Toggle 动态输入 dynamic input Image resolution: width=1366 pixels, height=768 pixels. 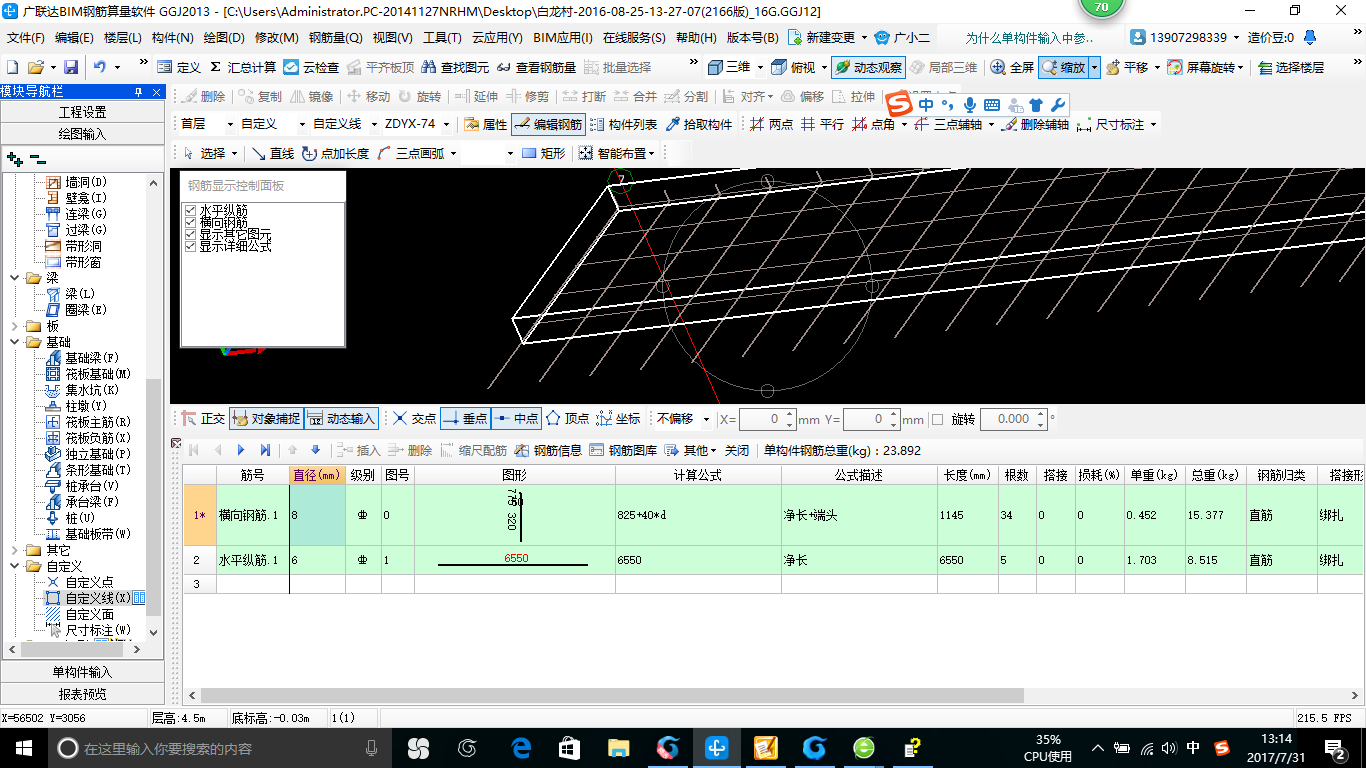pos(341,419)
